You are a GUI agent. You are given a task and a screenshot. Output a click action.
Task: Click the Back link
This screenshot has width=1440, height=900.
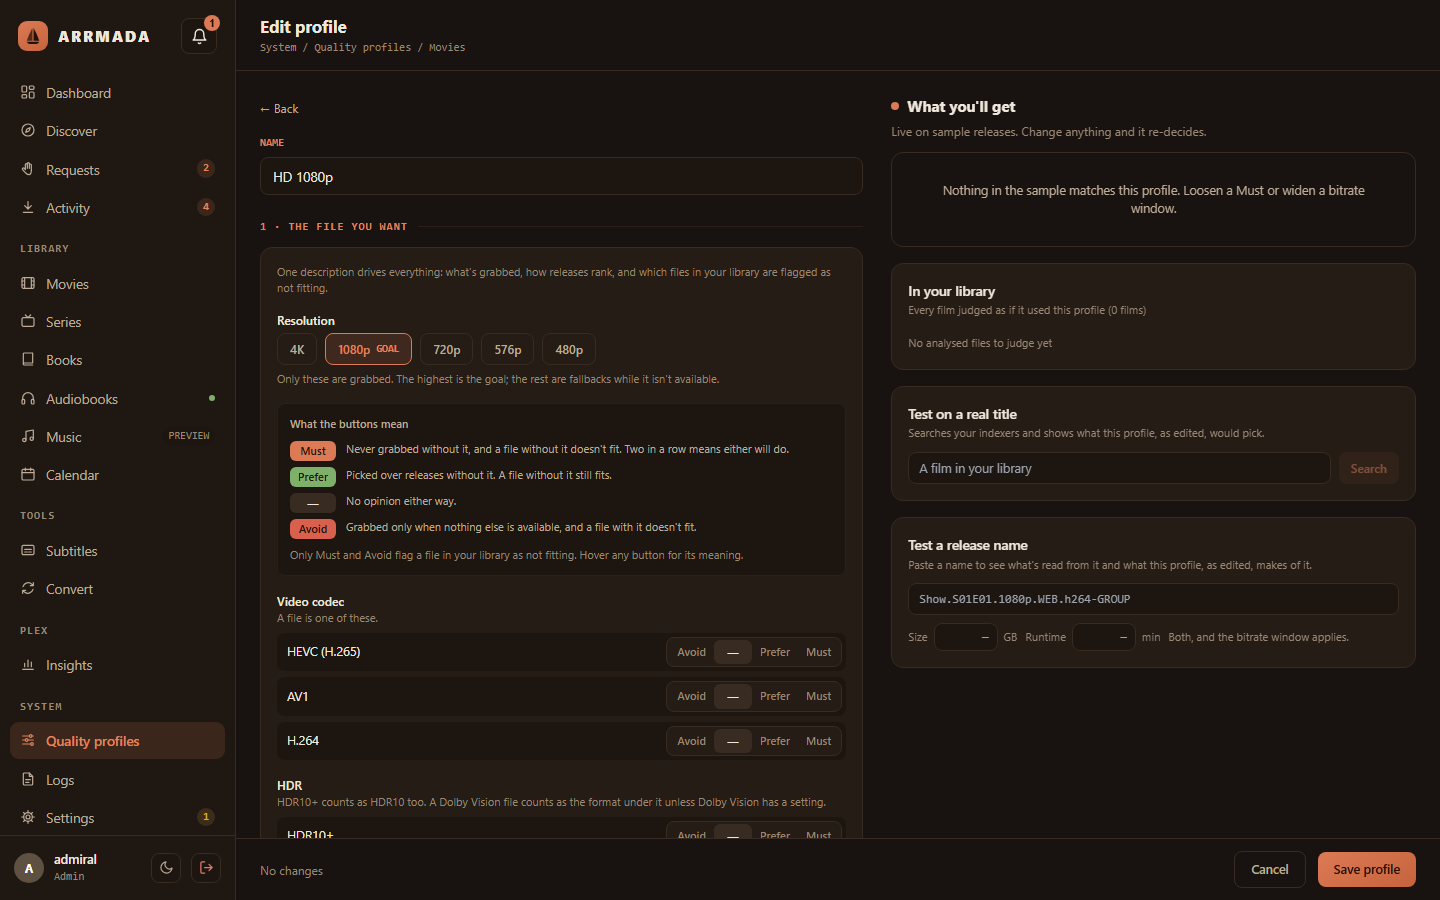(279, 109)
